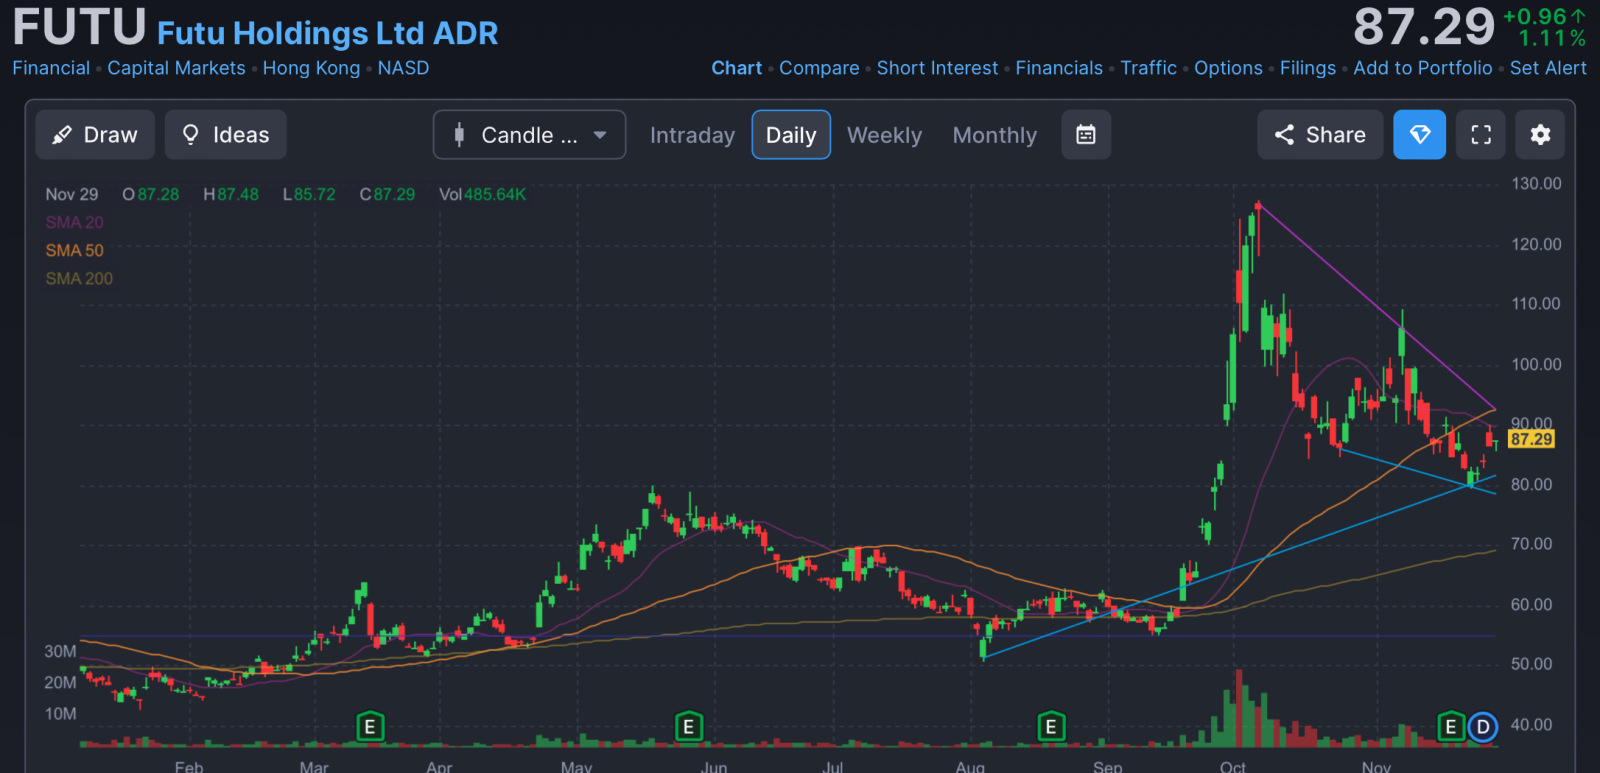
Task: Open the Chart page link
Action: coord(736,68)
